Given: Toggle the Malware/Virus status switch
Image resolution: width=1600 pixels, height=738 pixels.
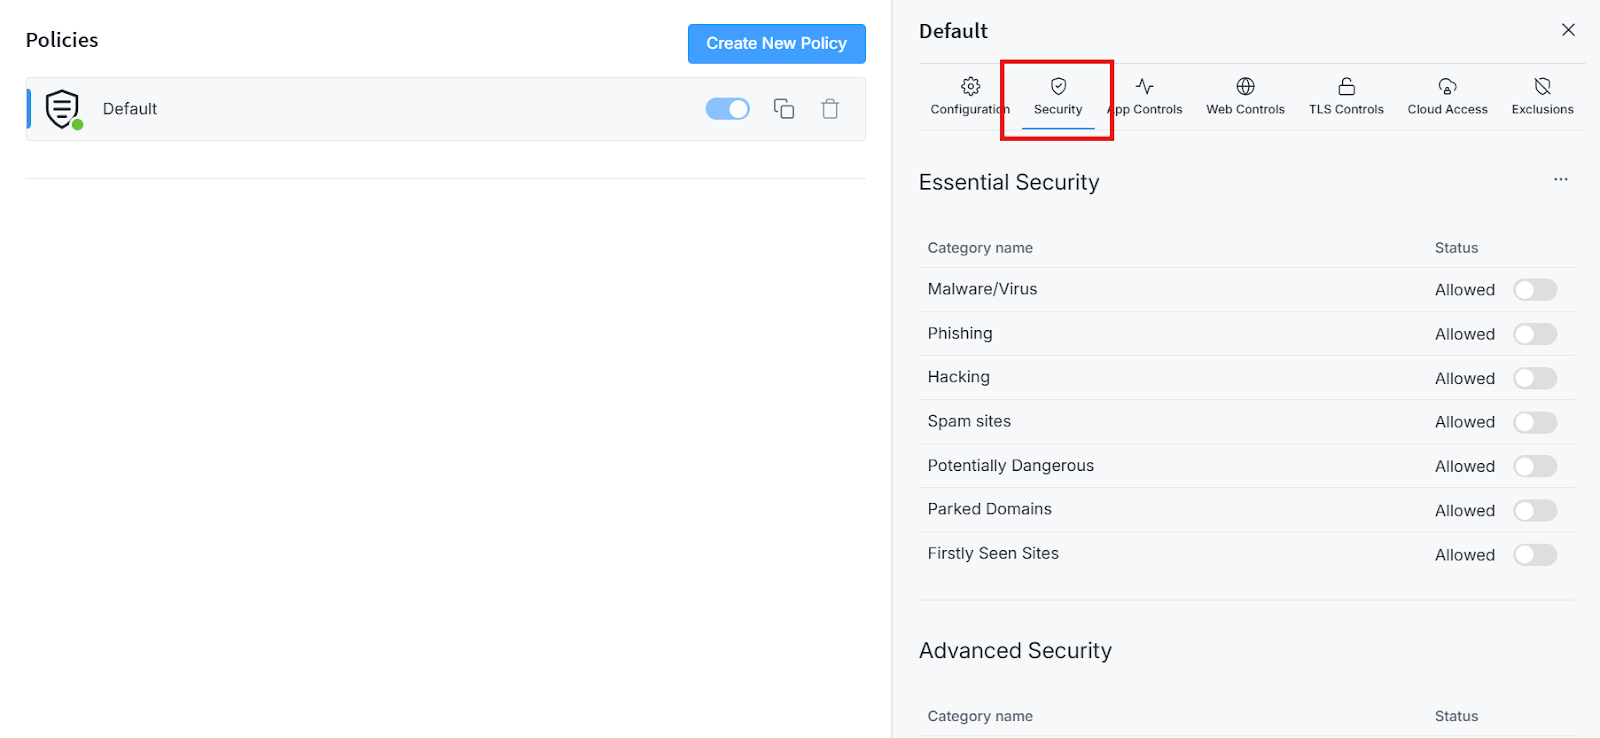Looking at the screenshot, I should [x=1535, y=290].
